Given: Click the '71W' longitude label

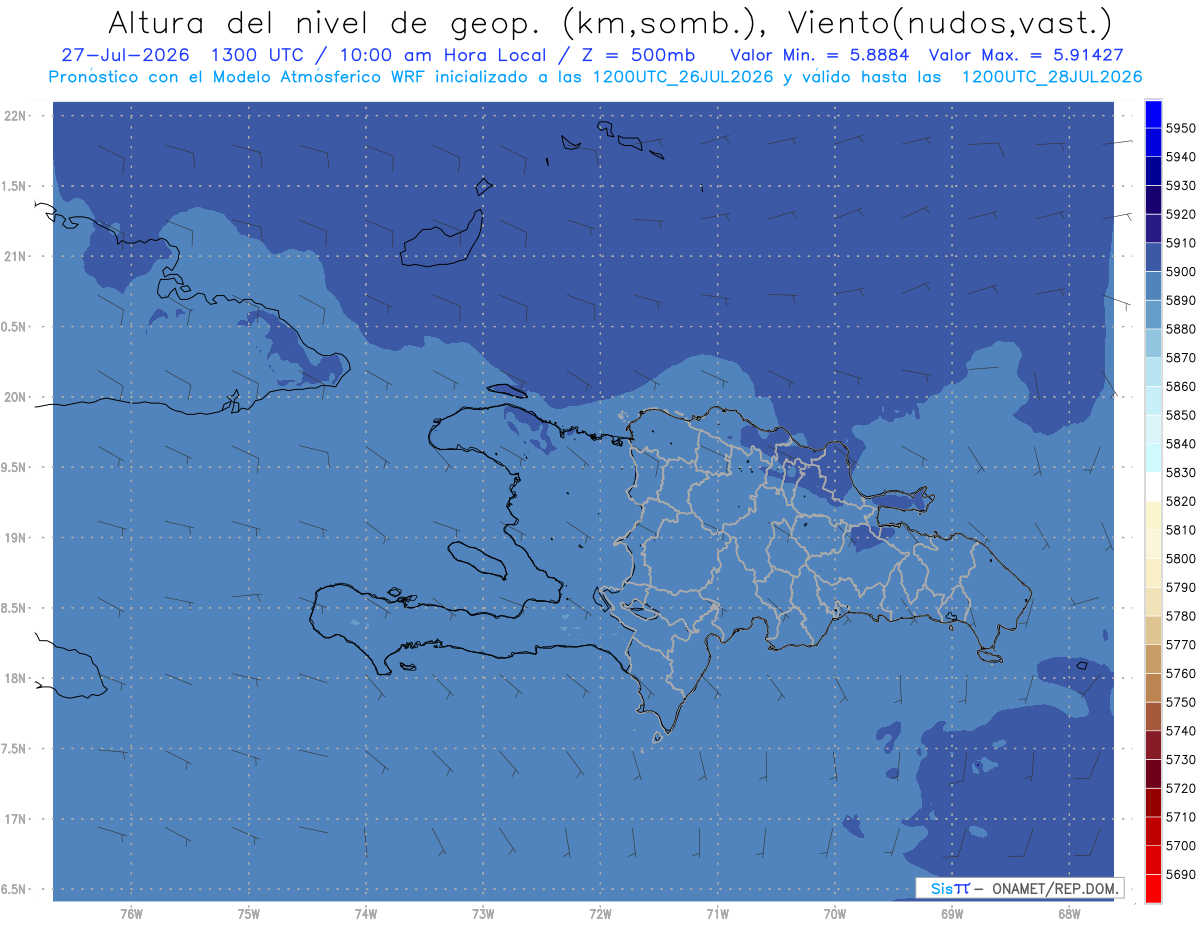Looking at the screenshot, I should [717, 914].
